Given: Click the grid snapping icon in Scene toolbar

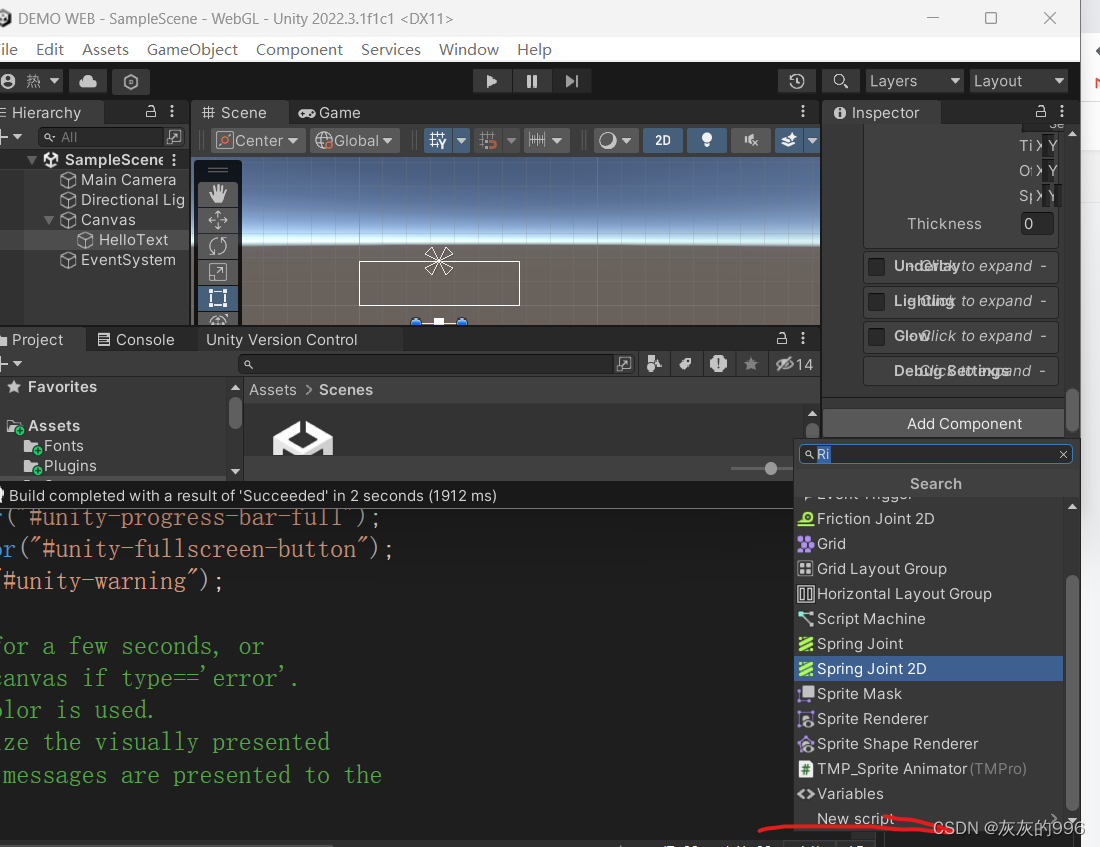Looking at the screenshot, I should coord(438,140).
